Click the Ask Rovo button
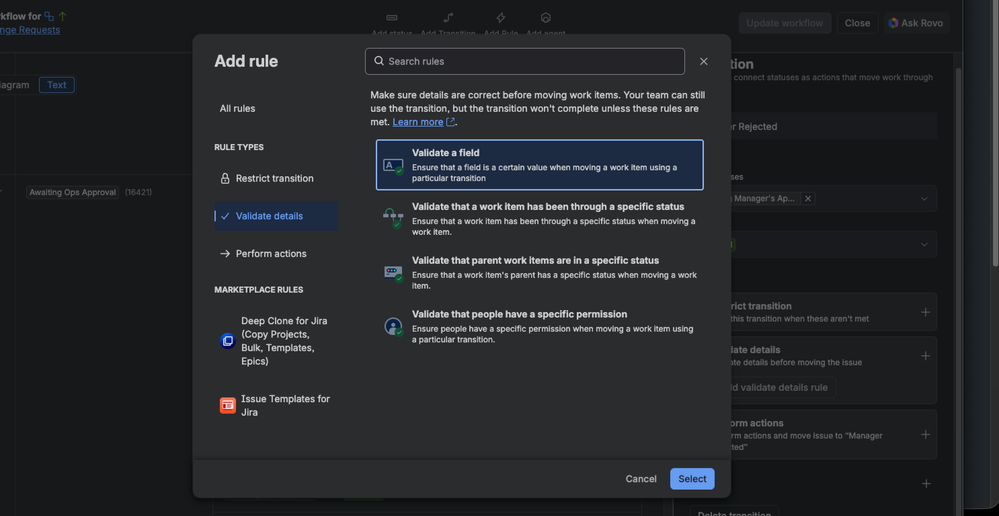Viewport: 999px width, 516px height. (x=917, y=23)
